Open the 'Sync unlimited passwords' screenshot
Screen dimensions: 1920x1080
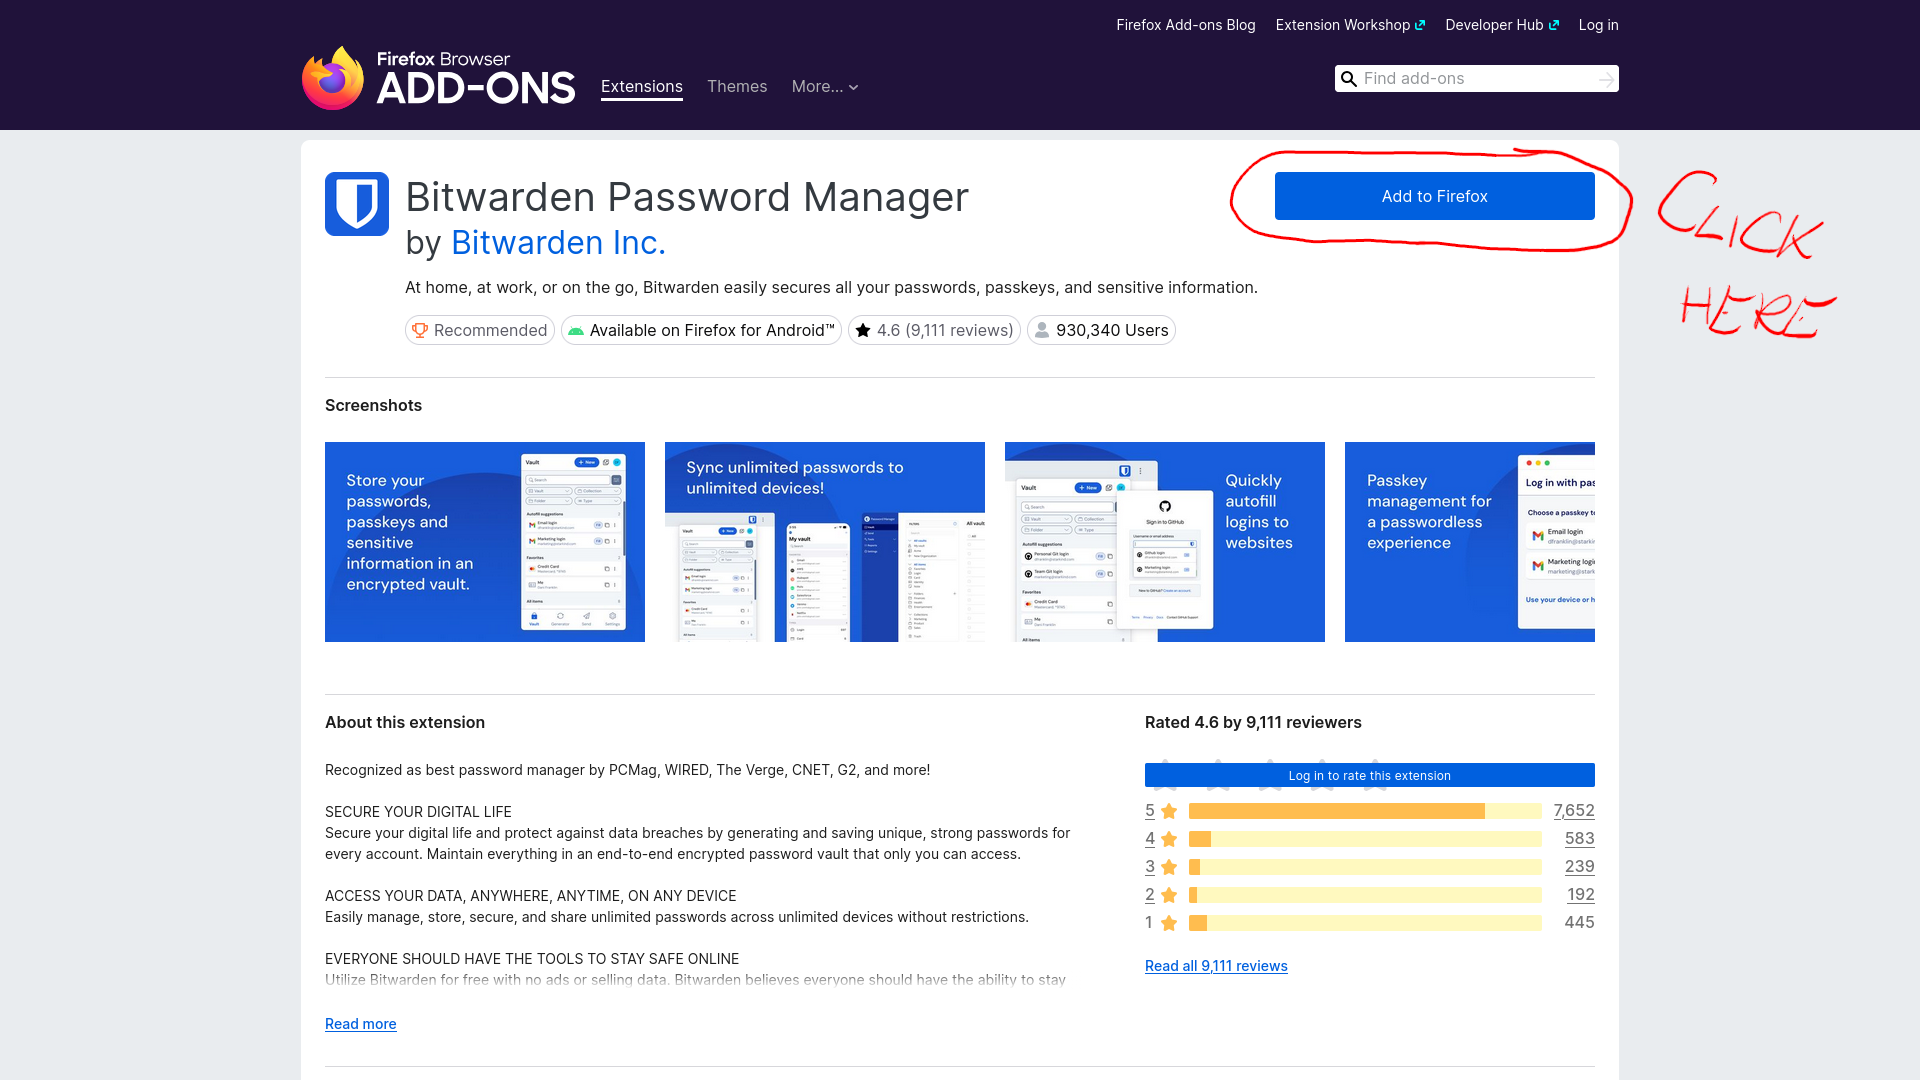tap(824, 542)
